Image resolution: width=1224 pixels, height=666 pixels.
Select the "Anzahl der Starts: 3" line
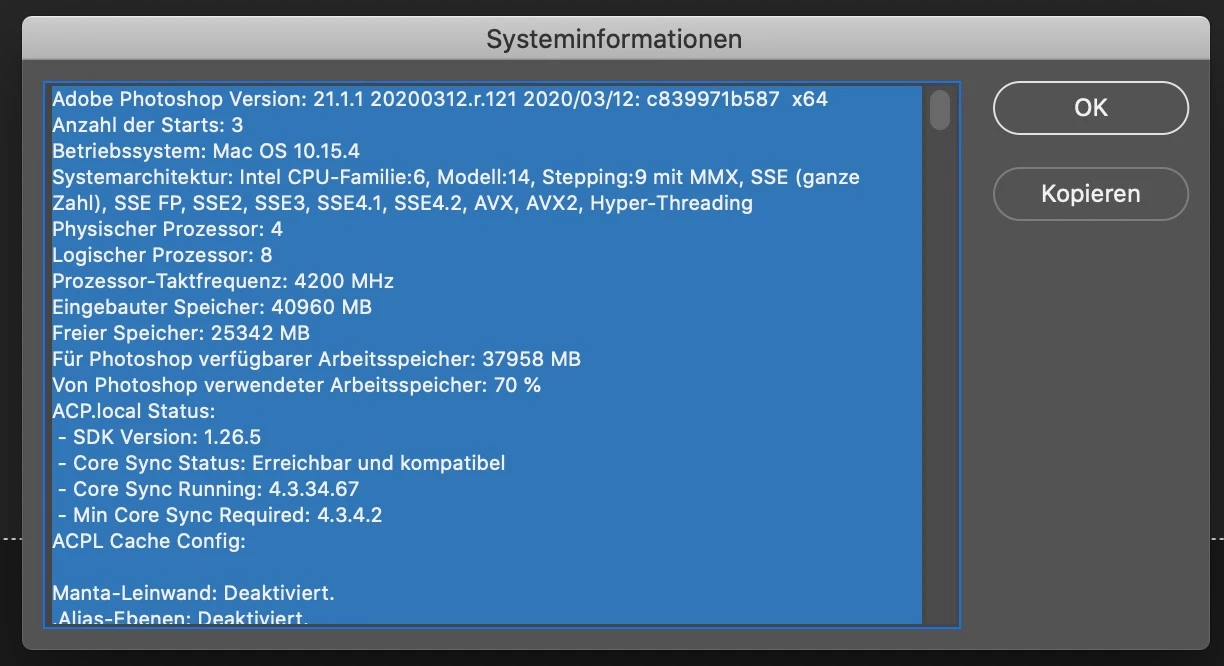tap(148, 125)
